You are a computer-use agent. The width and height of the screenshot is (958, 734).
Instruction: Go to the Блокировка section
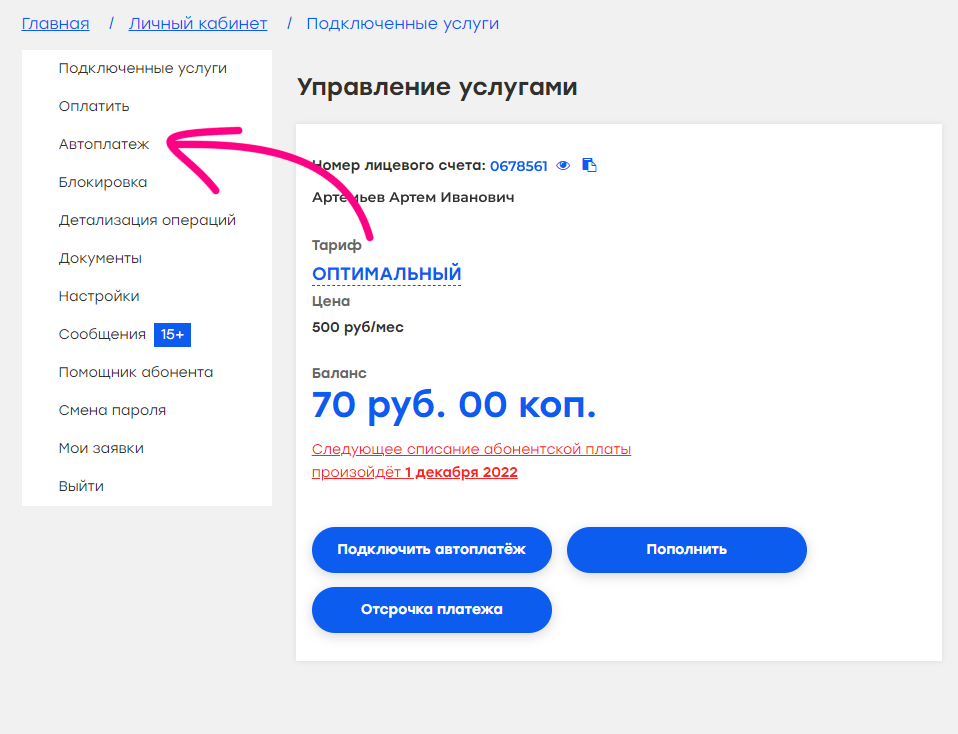tap(103, 182)
